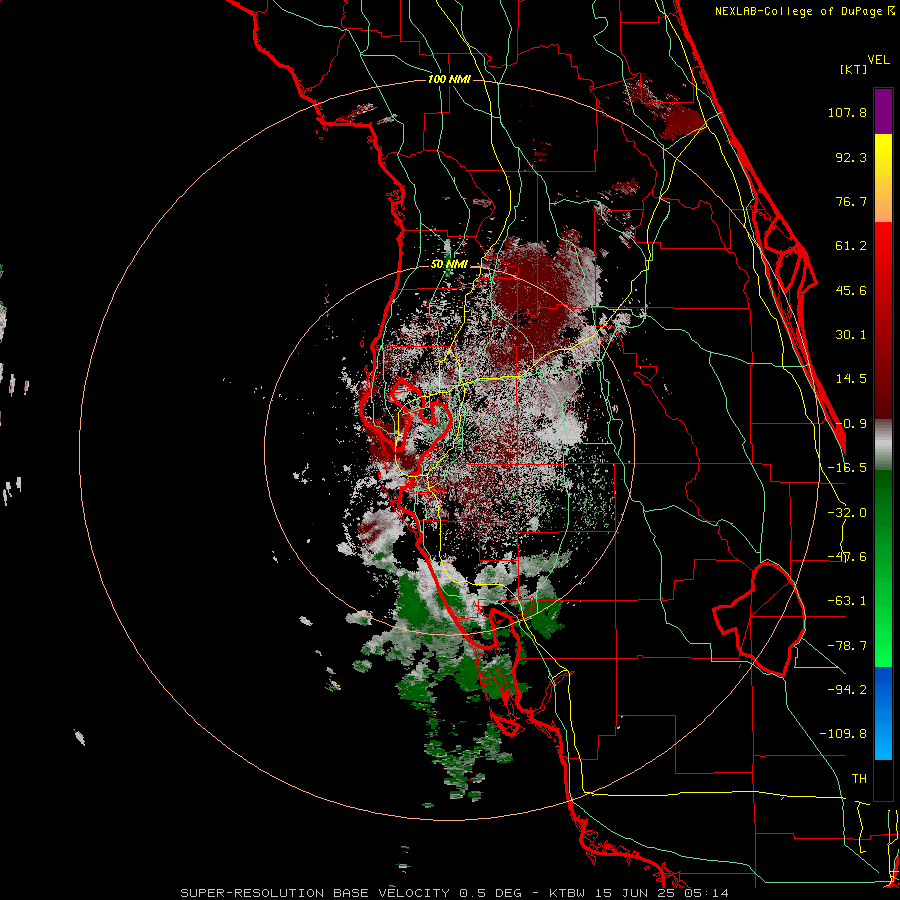Viewport: 900px width, 900px height.
Task: Click the 45.6 scale value
Action: click(851, 290)
